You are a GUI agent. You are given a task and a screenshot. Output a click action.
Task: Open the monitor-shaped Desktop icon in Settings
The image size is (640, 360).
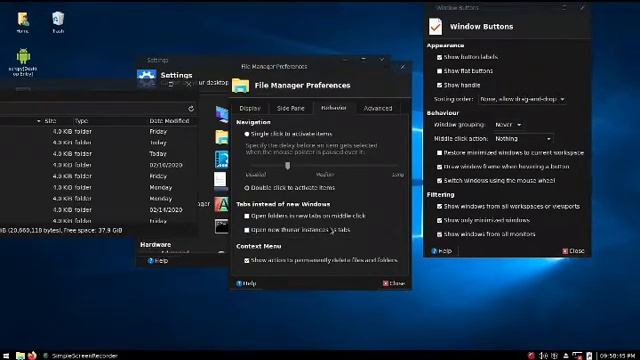coord(222,114)
